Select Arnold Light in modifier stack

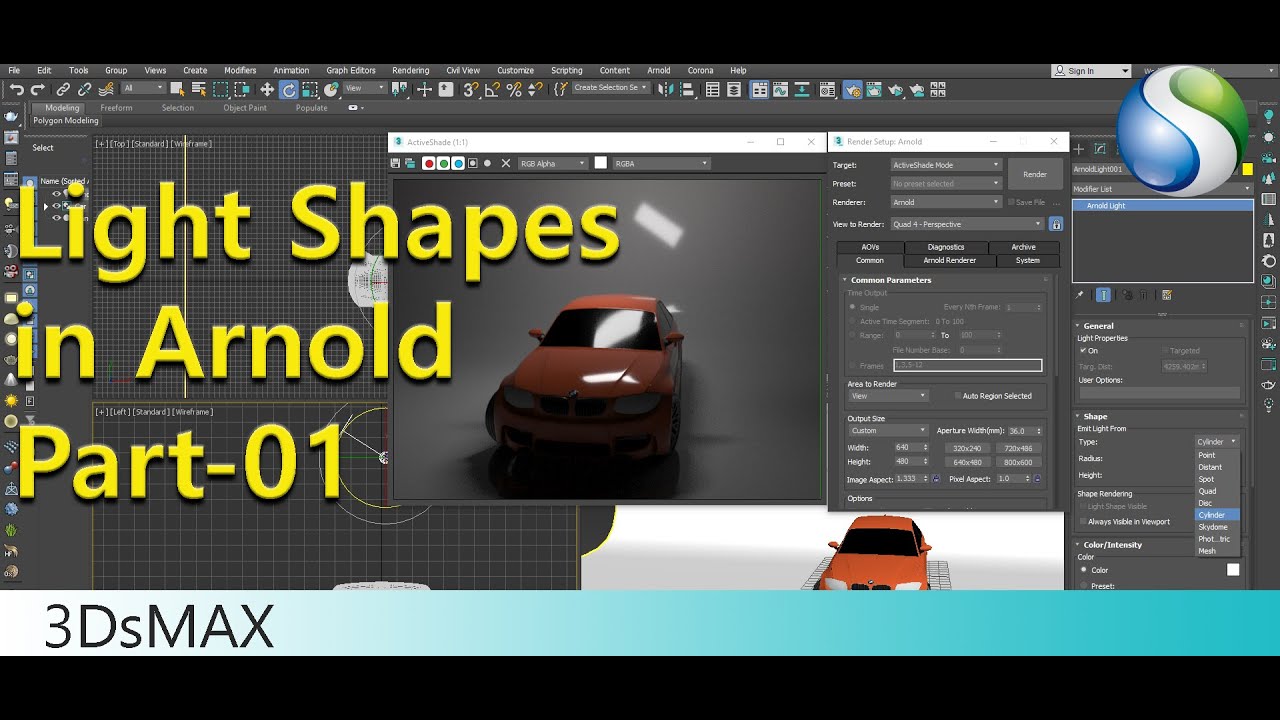(x=1162, y=205)
